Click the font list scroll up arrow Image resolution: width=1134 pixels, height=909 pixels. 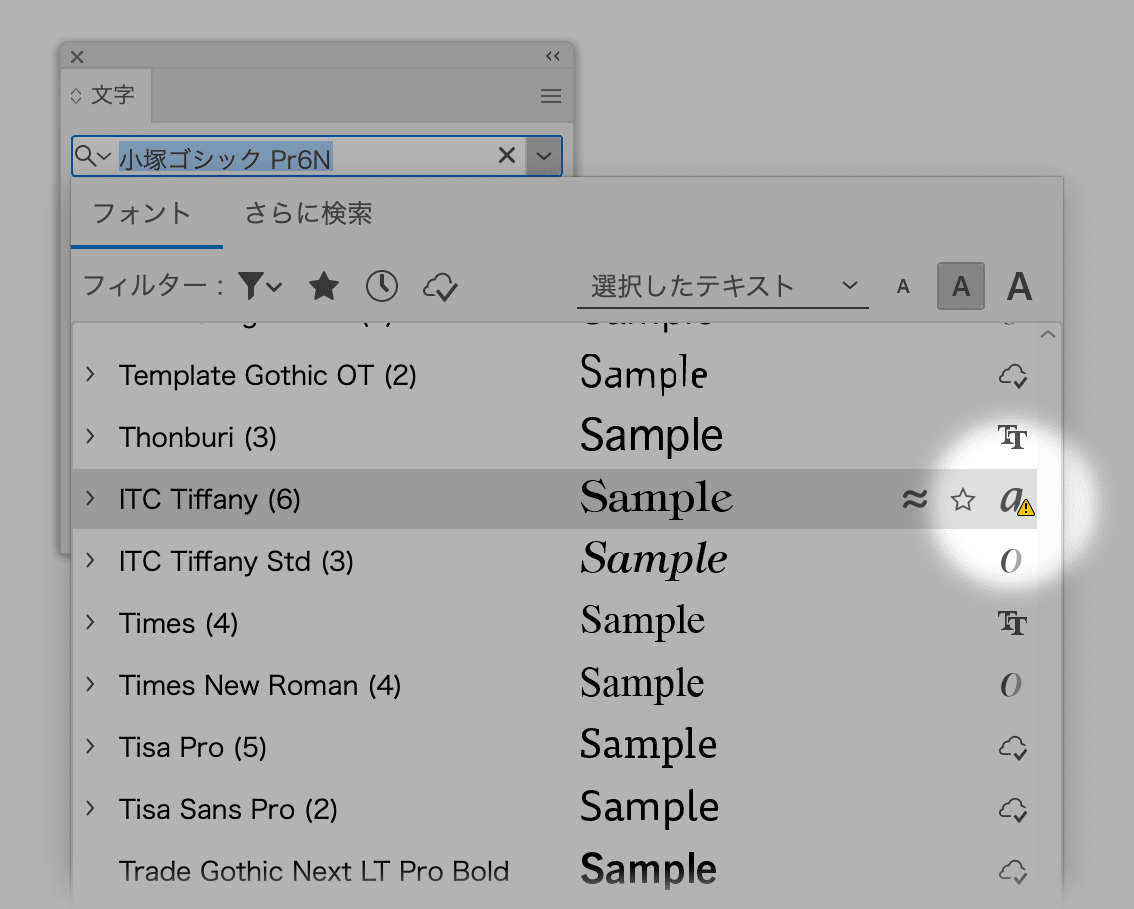pyautogui.click(x=1048, y=334)
